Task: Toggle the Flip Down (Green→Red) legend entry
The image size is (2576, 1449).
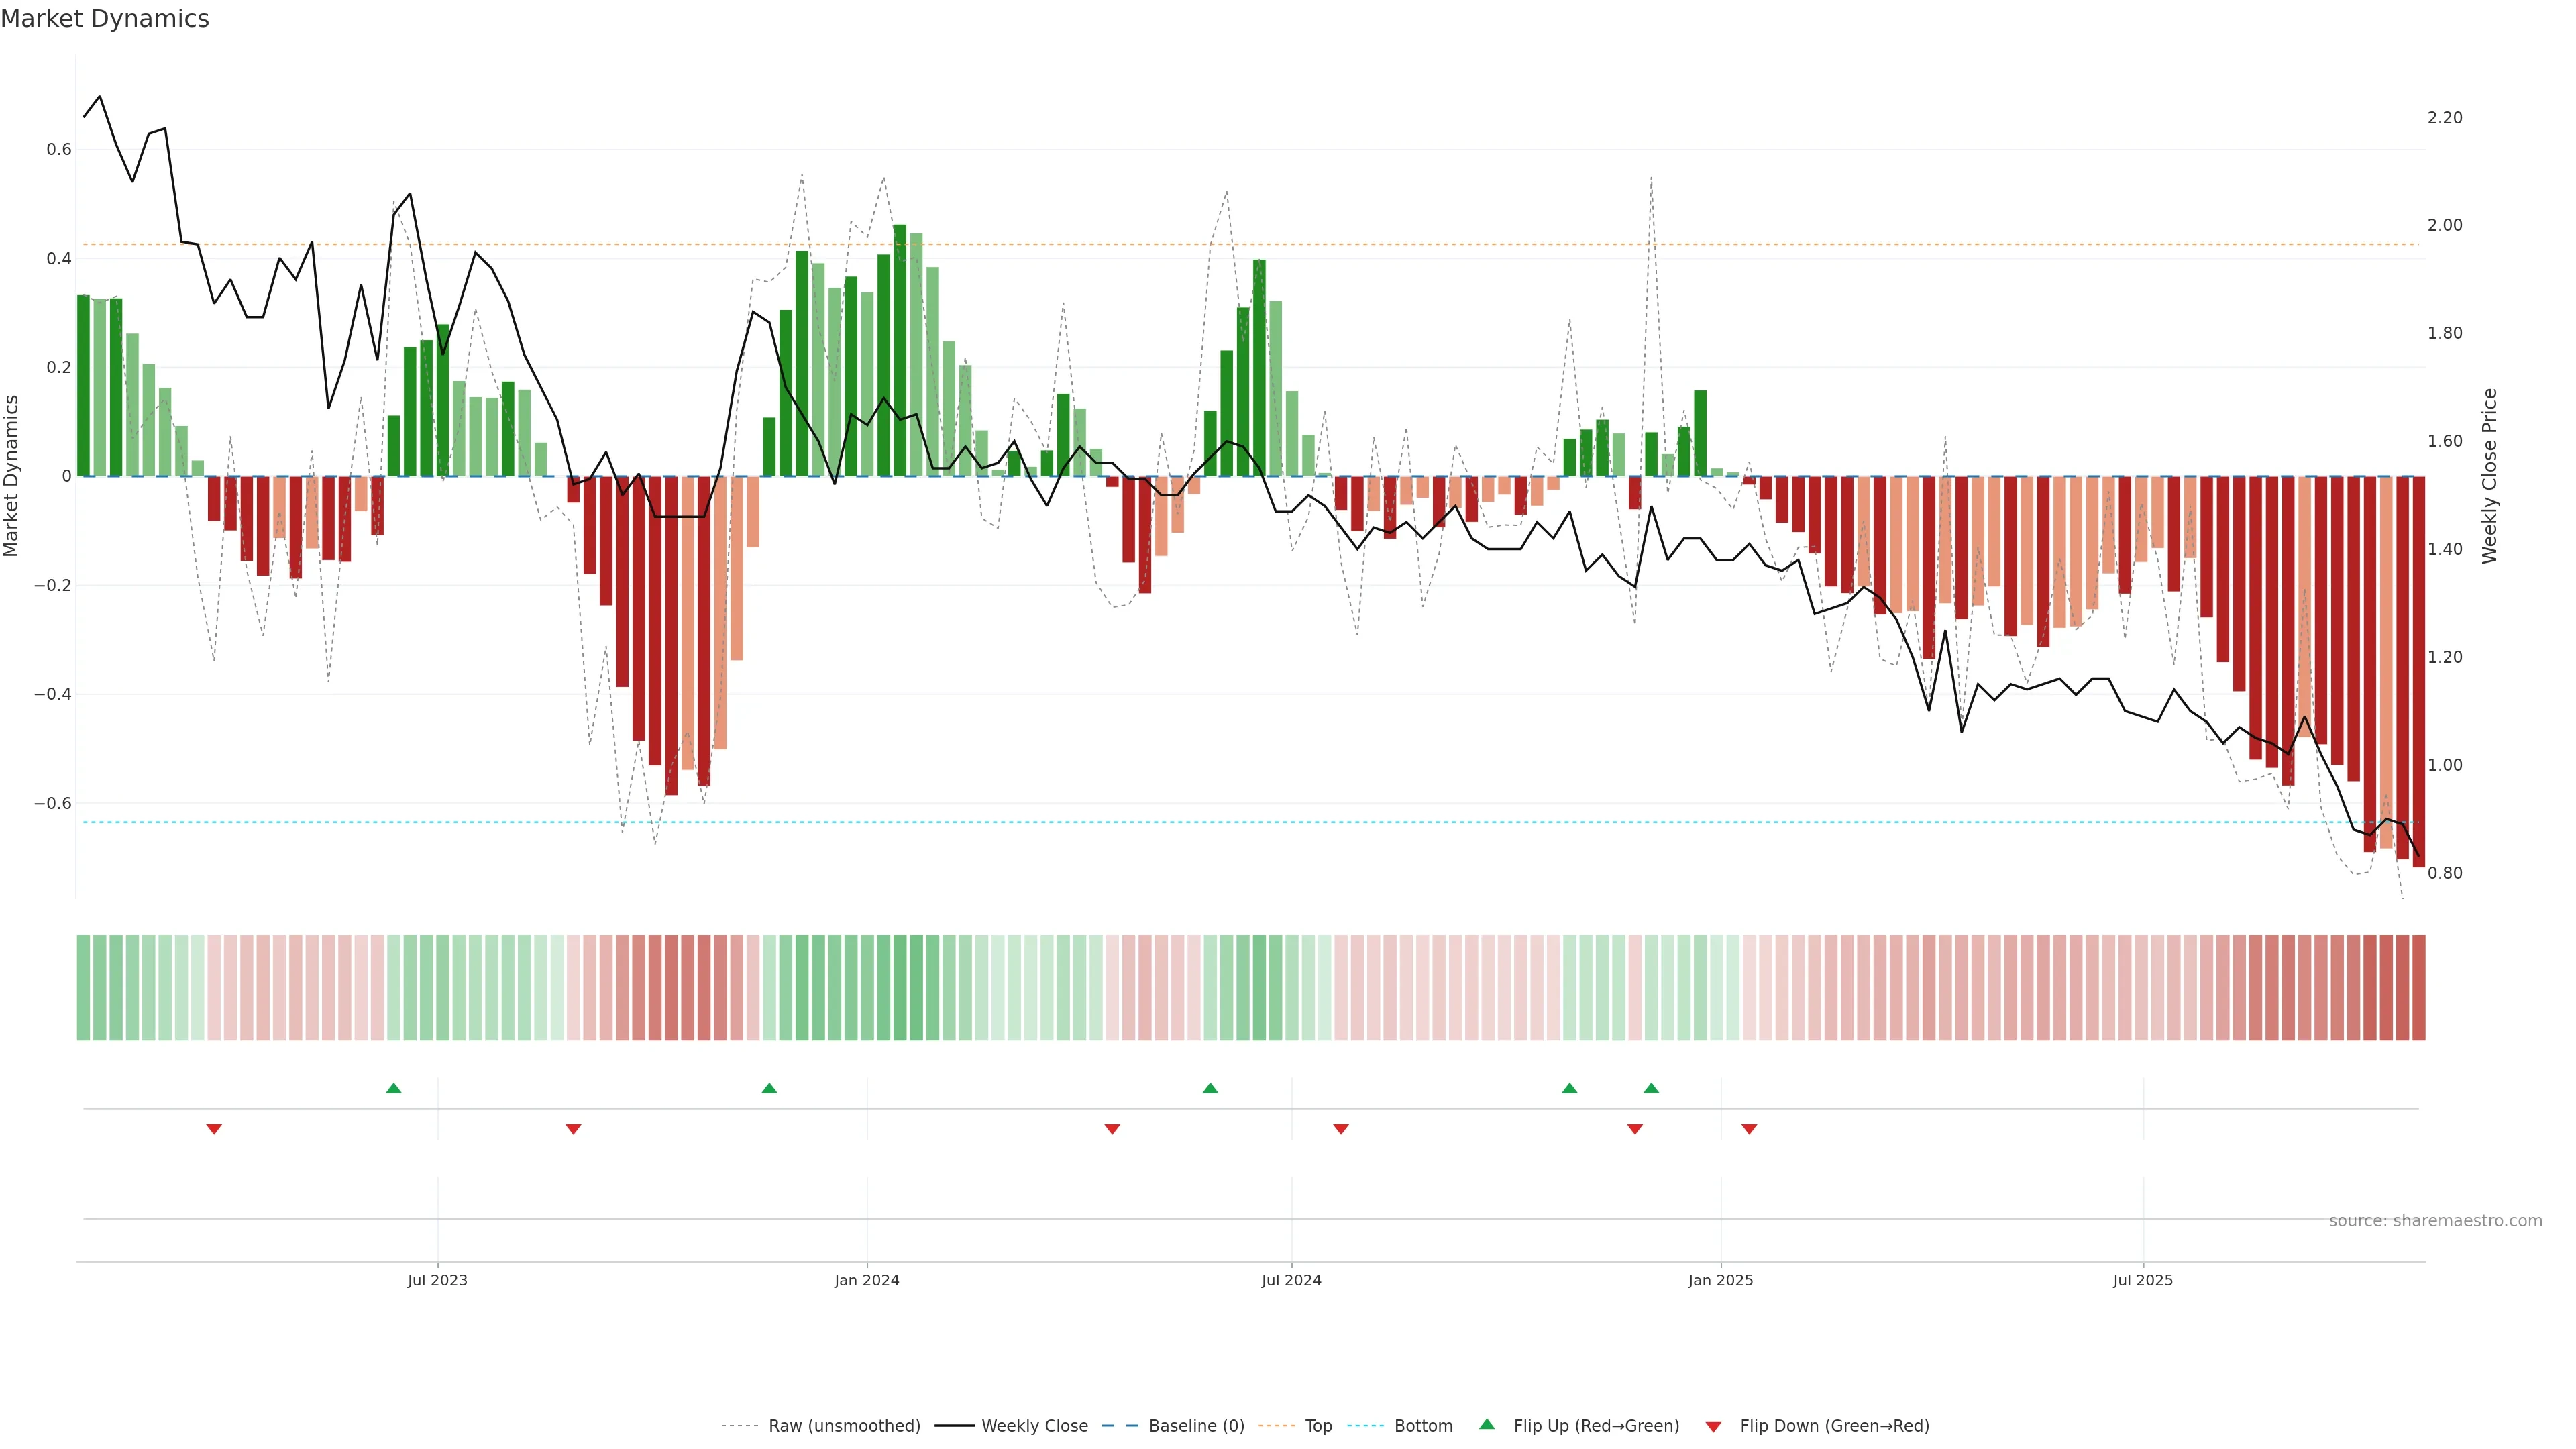Action: 1834,1426
